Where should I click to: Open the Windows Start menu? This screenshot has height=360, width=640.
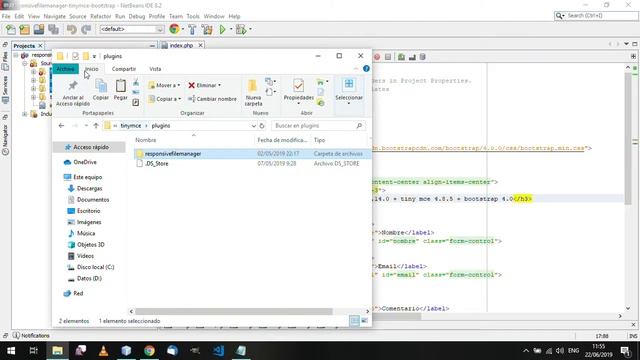pyautogui.click(x=11, y=351)
